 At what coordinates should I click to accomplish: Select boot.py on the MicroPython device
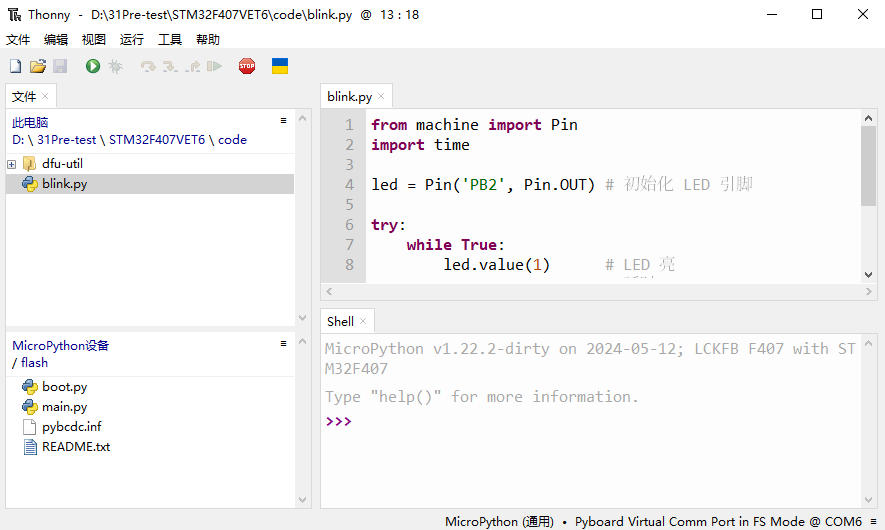tap(150, 387)
